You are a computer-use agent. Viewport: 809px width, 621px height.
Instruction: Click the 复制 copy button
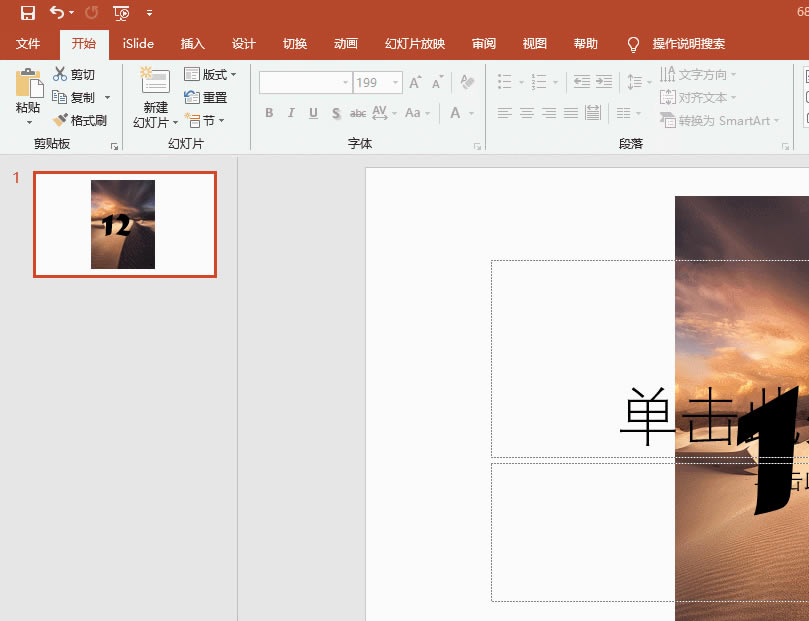[x=74, y=97]
